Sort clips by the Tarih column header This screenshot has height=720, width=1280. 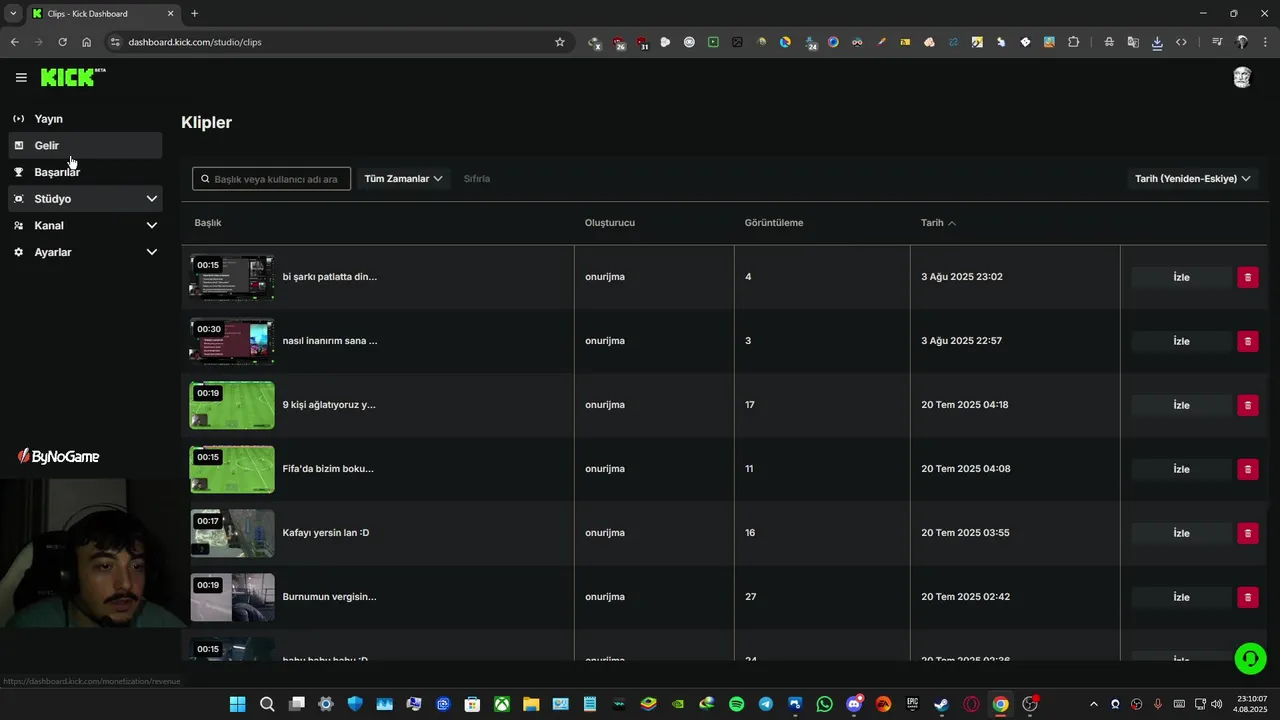tap(938, 223)
